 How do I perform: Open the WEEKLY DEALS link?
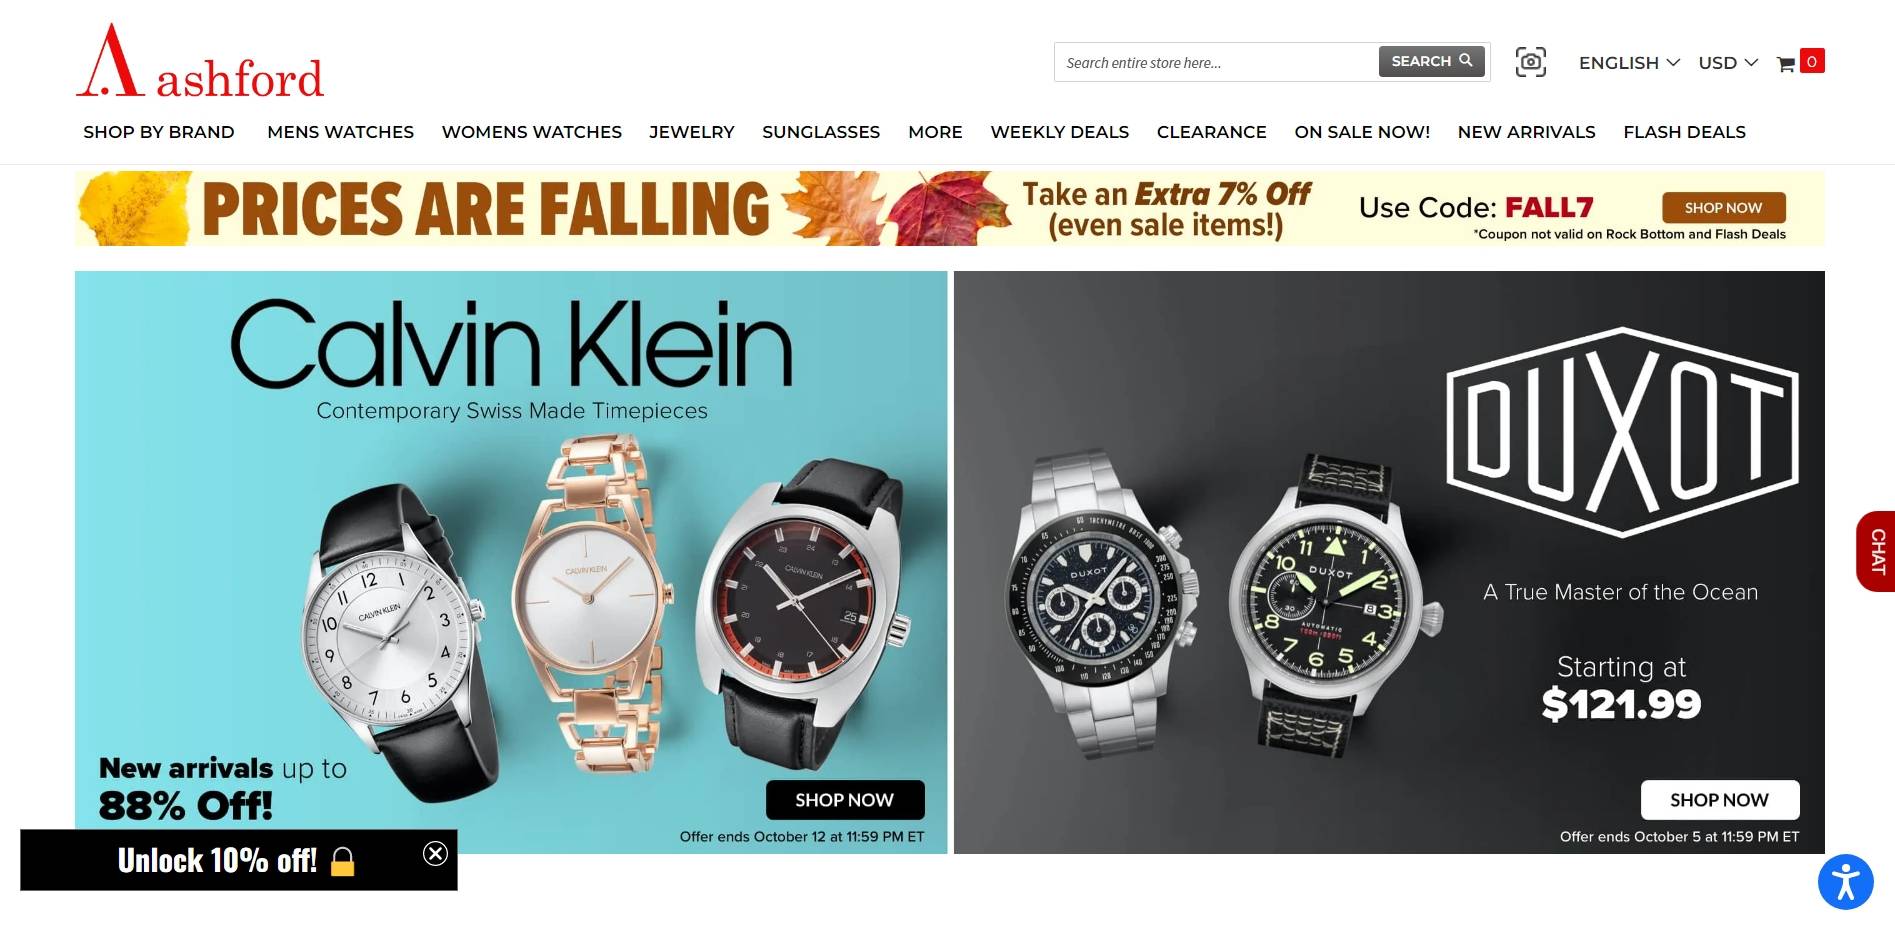1059,132
